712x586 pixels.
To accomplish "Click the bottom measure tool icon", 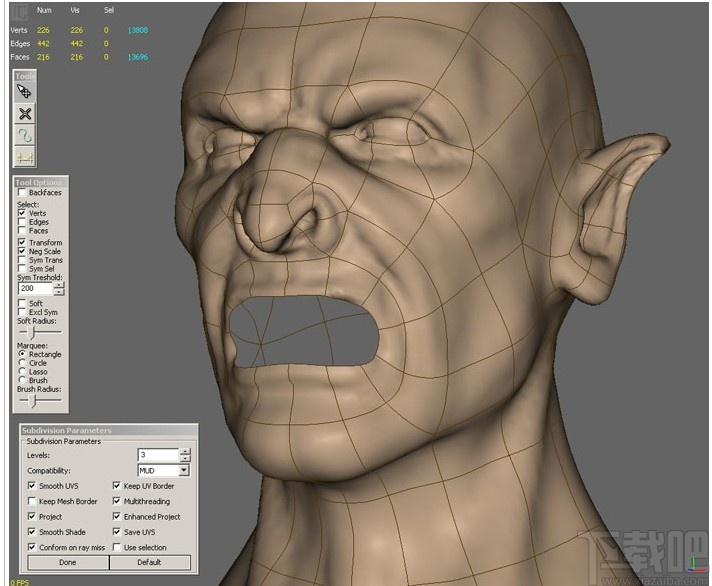I will click(x=25, y=157).
